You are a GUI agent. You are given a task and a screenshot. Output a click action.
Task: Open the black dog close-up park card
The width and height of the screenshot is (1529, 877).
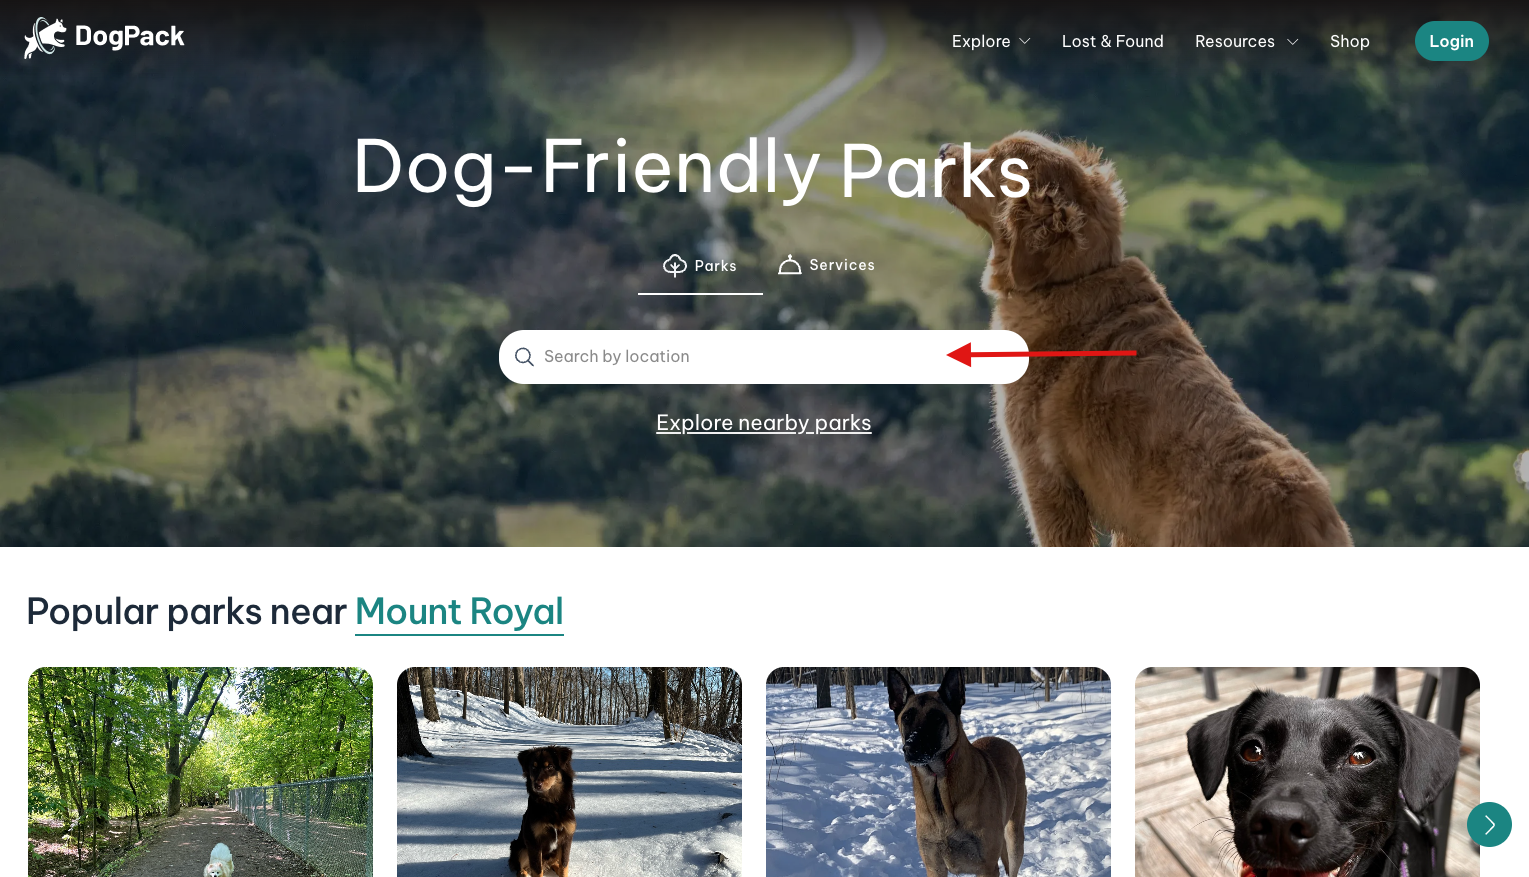(1307, 772)
